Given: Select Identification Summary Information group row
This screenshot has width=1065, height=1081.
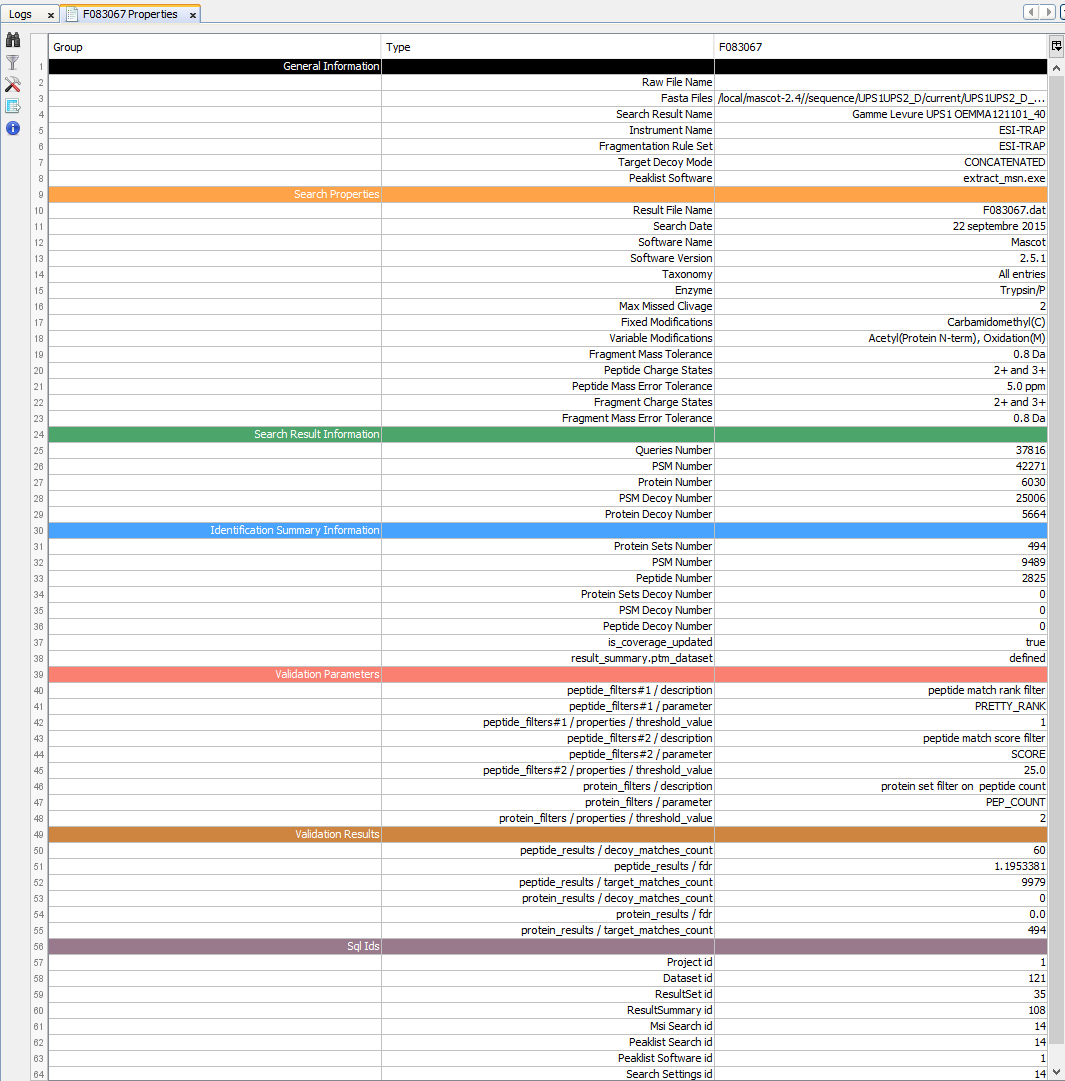Looking at the screenshot, I should (548, 530).
